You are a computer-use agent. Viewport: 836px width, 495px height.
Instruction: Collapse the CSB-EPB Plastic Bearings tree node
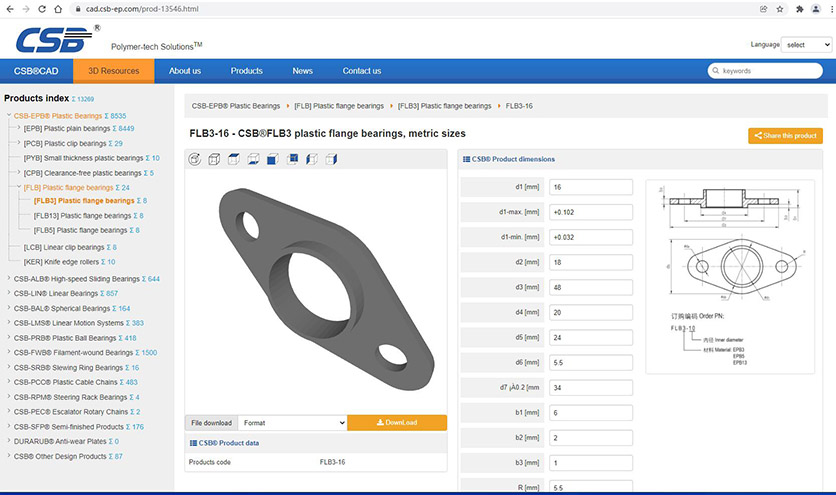point(9,115)
